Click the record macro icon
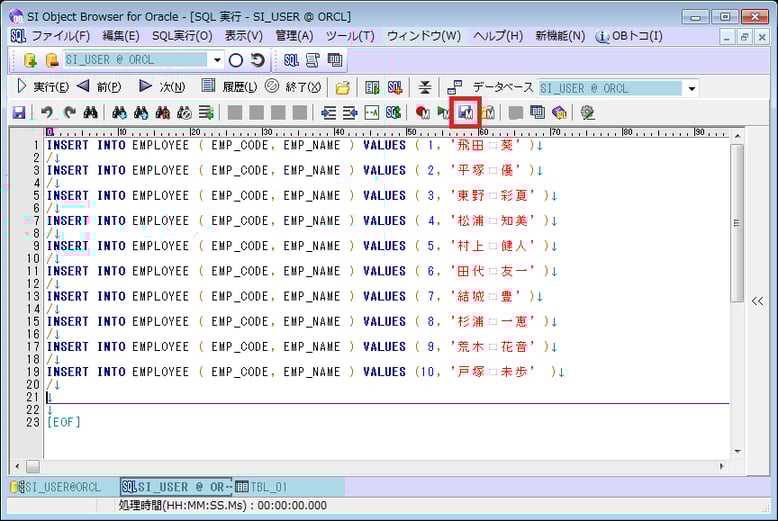This screenshot has height=521, width=778. pyautogui.click(x=422, y=113)
